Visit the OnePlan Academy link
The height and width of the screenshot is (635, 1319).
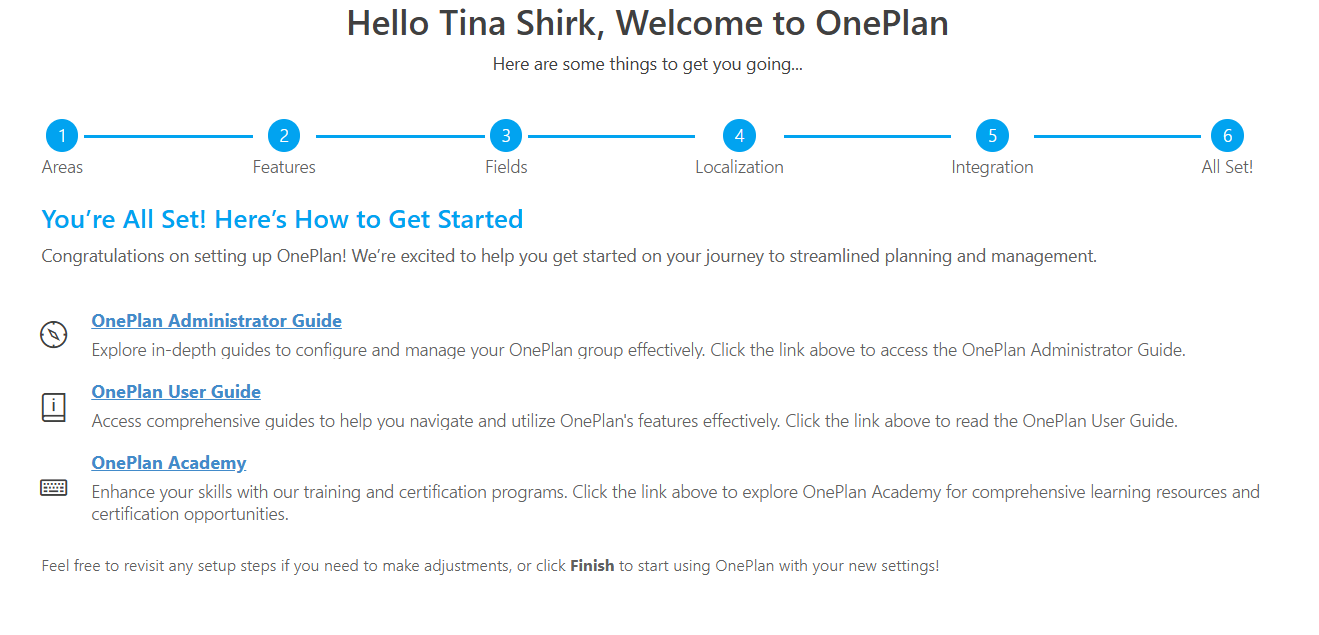coord(169,463)
